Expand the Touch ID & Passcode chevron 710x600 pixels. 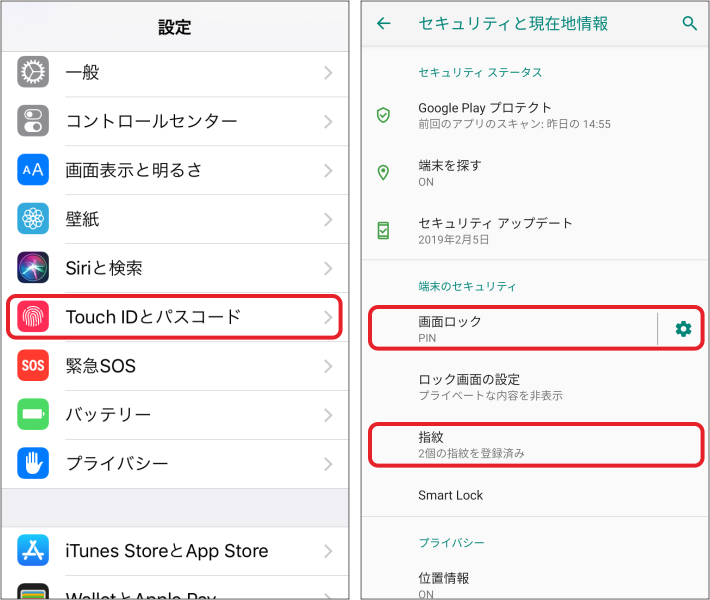pyautogui.click(x=328, y=317)
